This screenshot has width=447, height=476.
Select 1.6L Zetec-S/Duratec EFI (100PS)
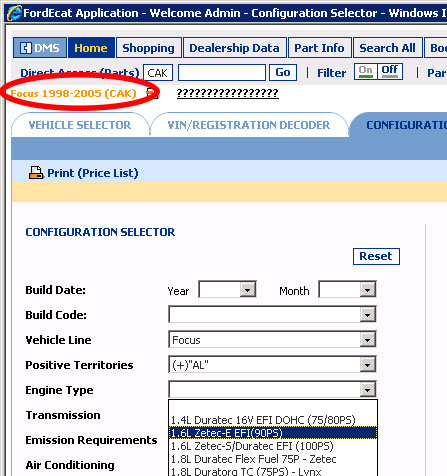pyautogui.click(x=273, y=446)
